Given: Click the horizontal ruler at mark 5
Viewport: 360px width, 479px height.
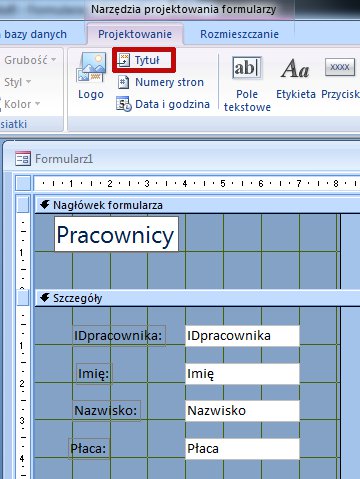Looking at the screenshot, I should (223, 183).
